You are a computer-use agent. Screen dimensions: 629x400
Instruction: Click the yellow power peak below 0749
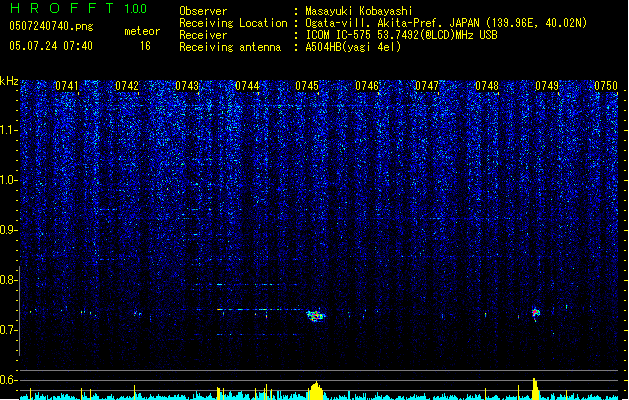(x=535, y=389)
